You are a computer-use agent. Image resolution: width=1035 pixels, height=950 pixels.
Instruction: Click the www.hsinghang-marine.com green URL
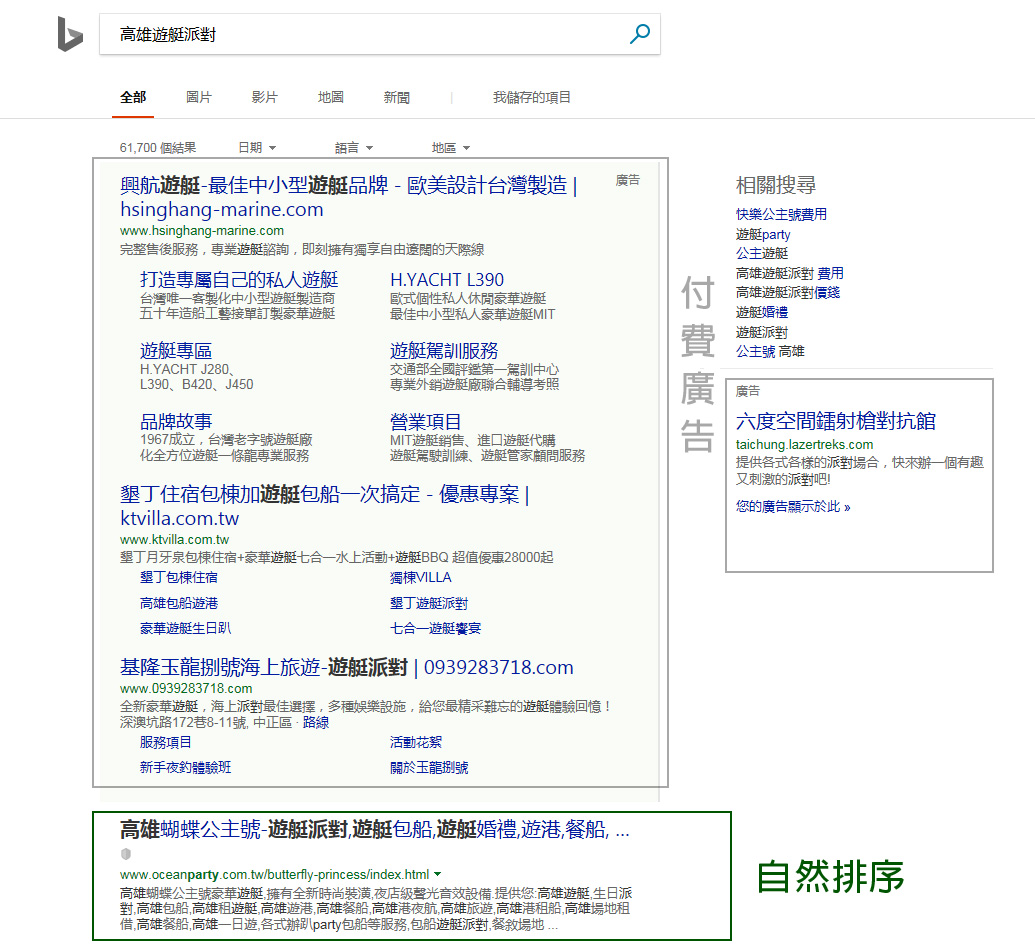[202, 230]
